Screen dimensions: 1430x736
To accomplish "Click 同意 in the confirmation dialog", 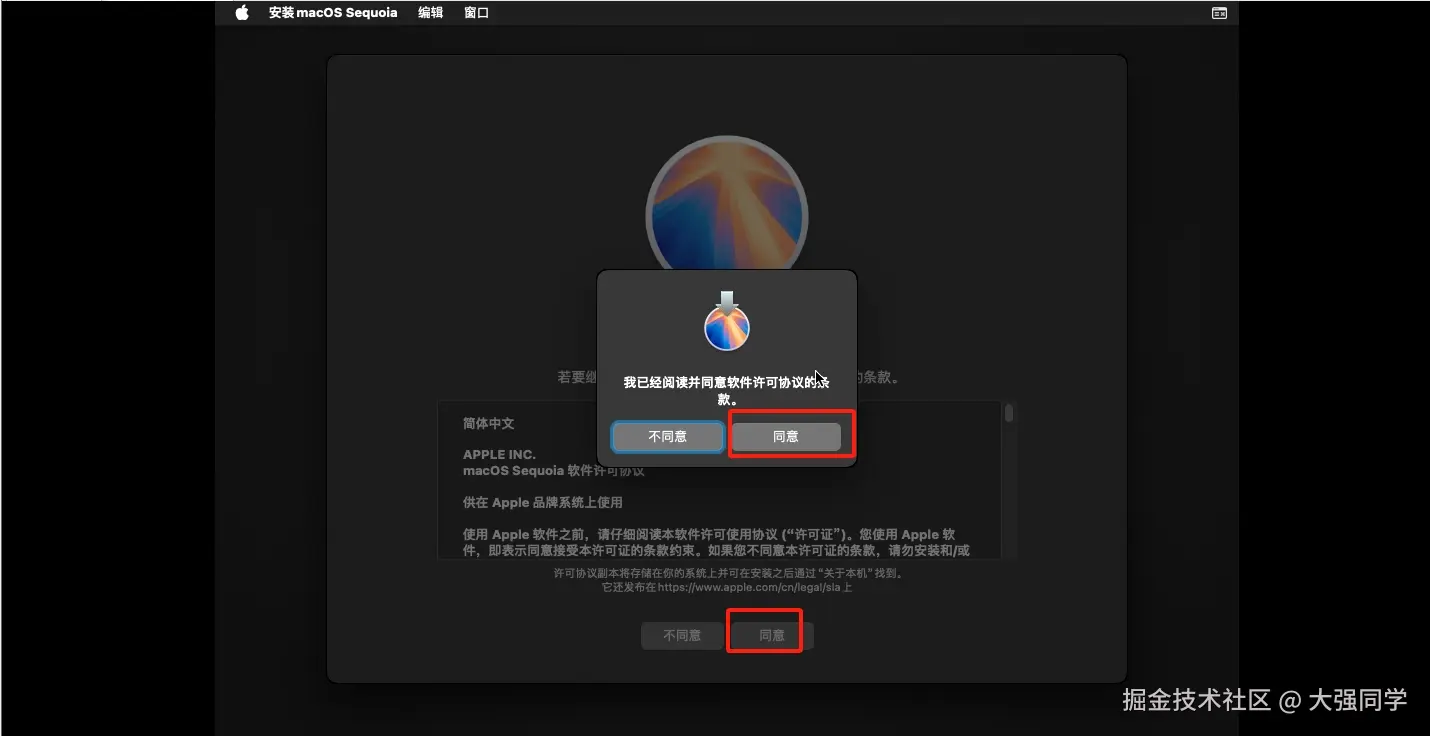I will 786,436.
